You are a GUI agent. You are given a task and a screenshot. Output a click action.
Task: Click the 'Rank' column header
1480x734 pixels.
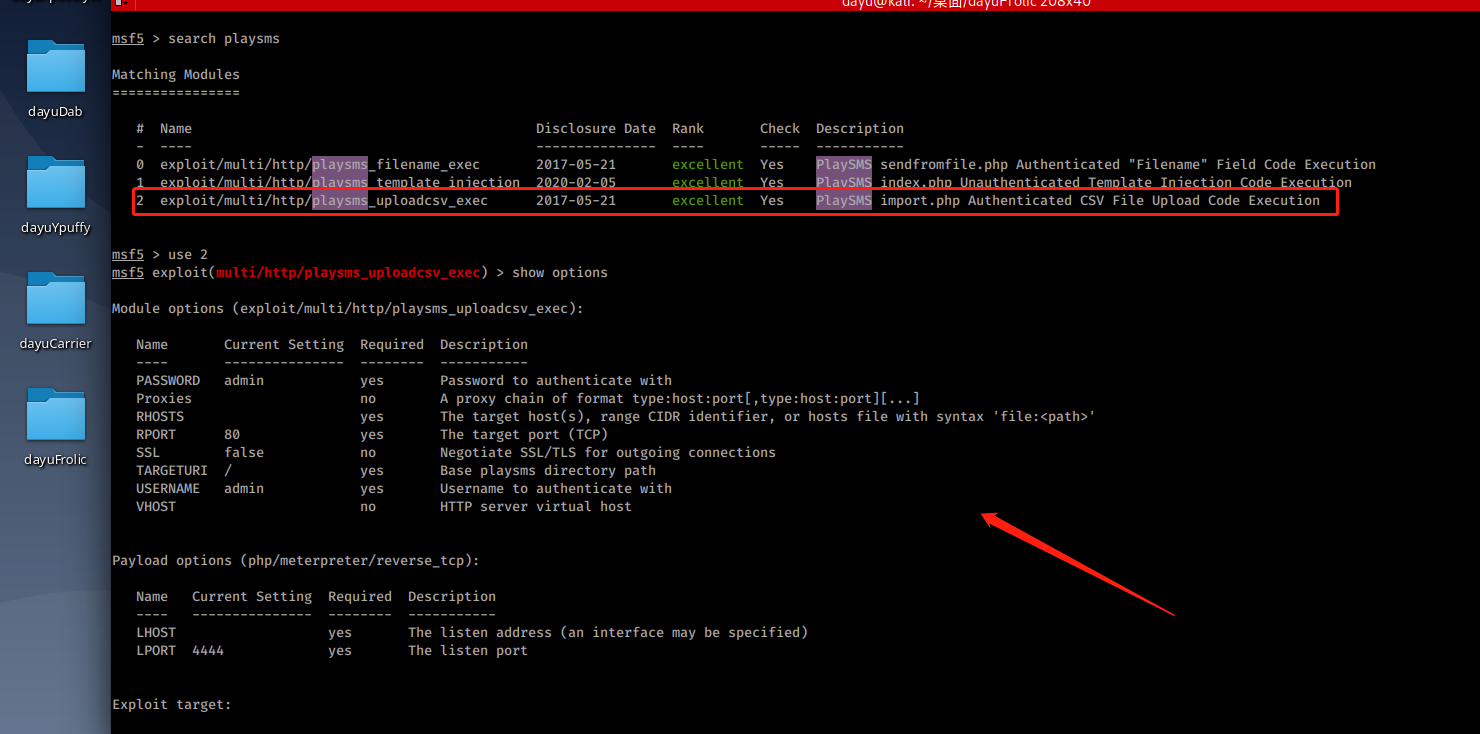pyautogui.click(x=688, y=129)
